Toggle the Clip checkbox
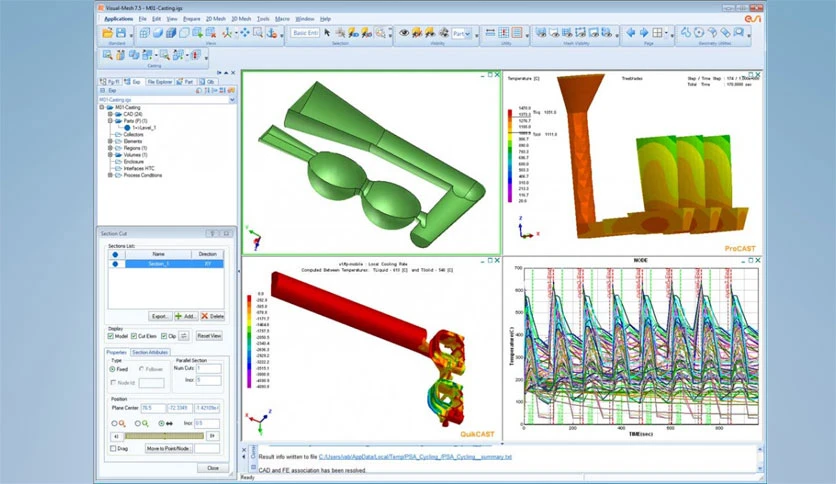The height and width of the screenshot is (484, 836). pos(164,336)
